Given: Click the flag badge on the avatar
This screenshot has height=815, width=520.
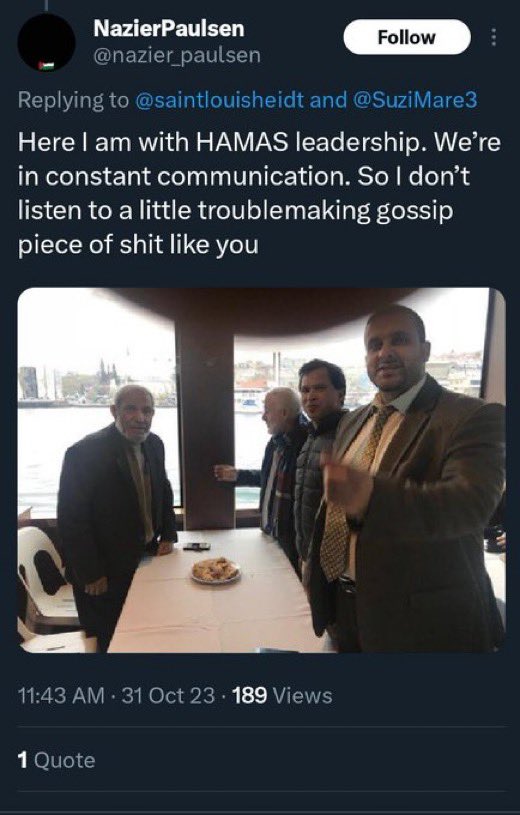Looking at the screenshot, I should [x=46, y=66].
